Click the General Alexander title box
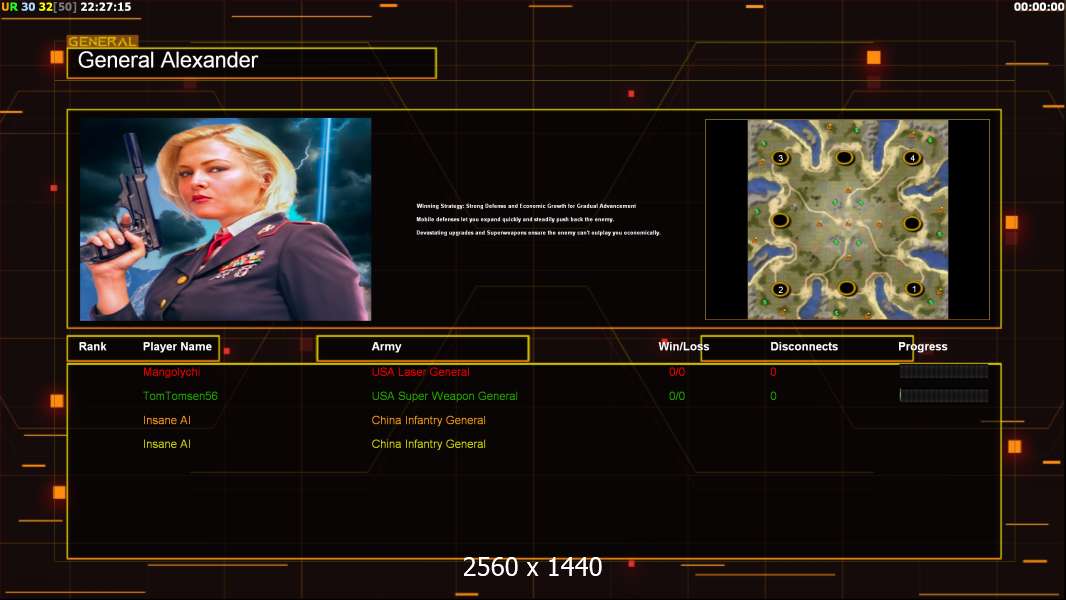This screenshot has width=1066, height=600. pyautogui.click(x=252, y=63)
